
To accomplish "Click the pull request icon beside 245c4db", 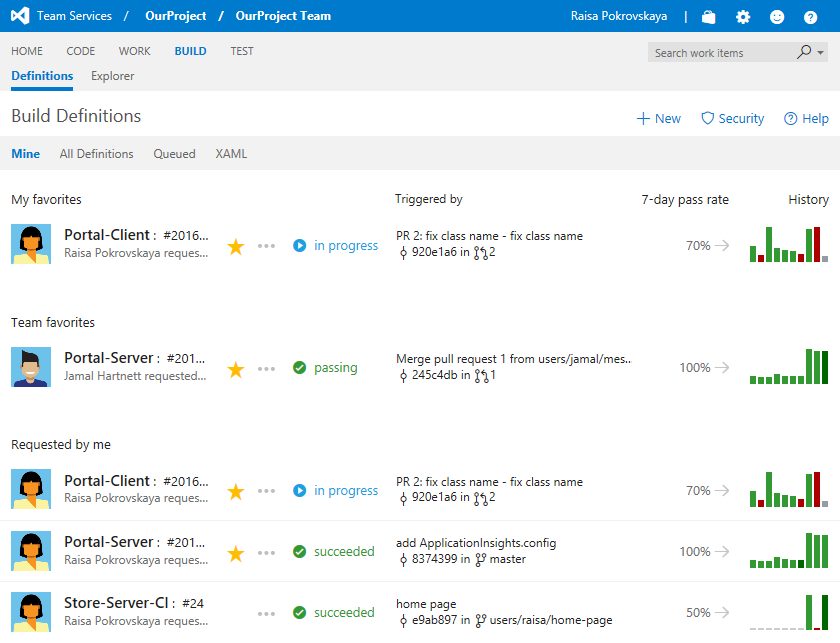I will click(x=481, y=376).
